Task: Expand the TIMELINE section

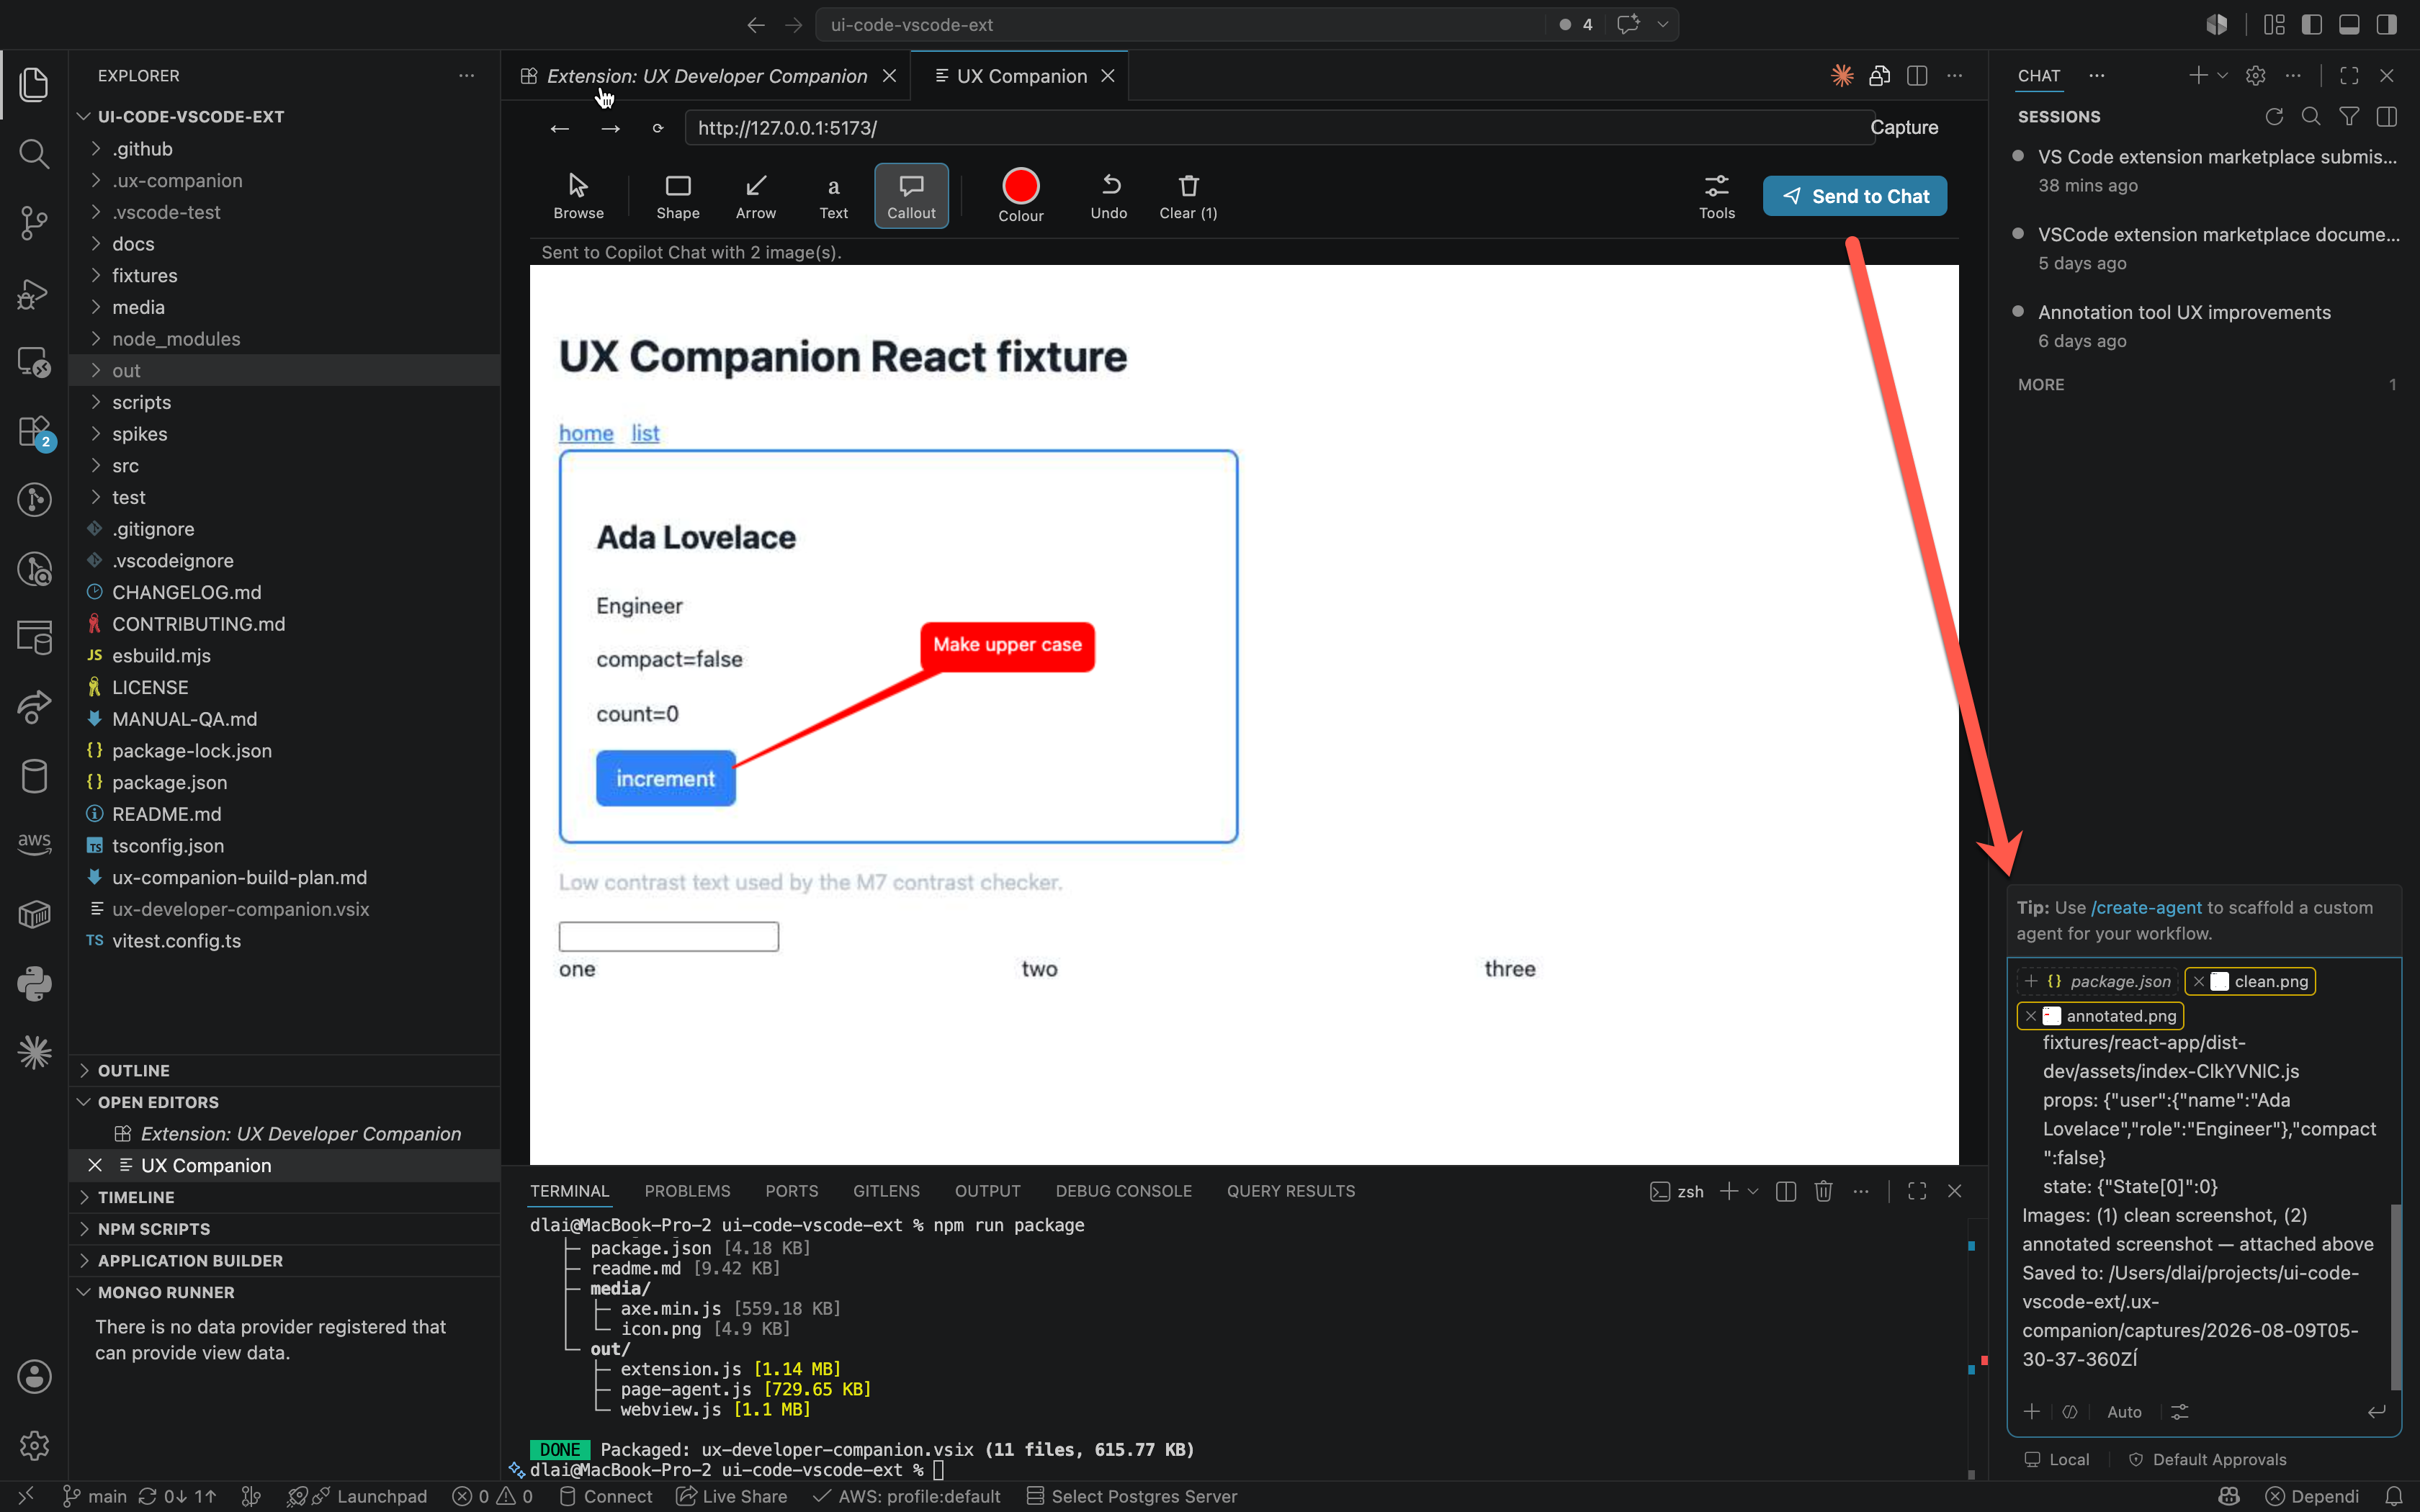Action: tap(284, 1197)
